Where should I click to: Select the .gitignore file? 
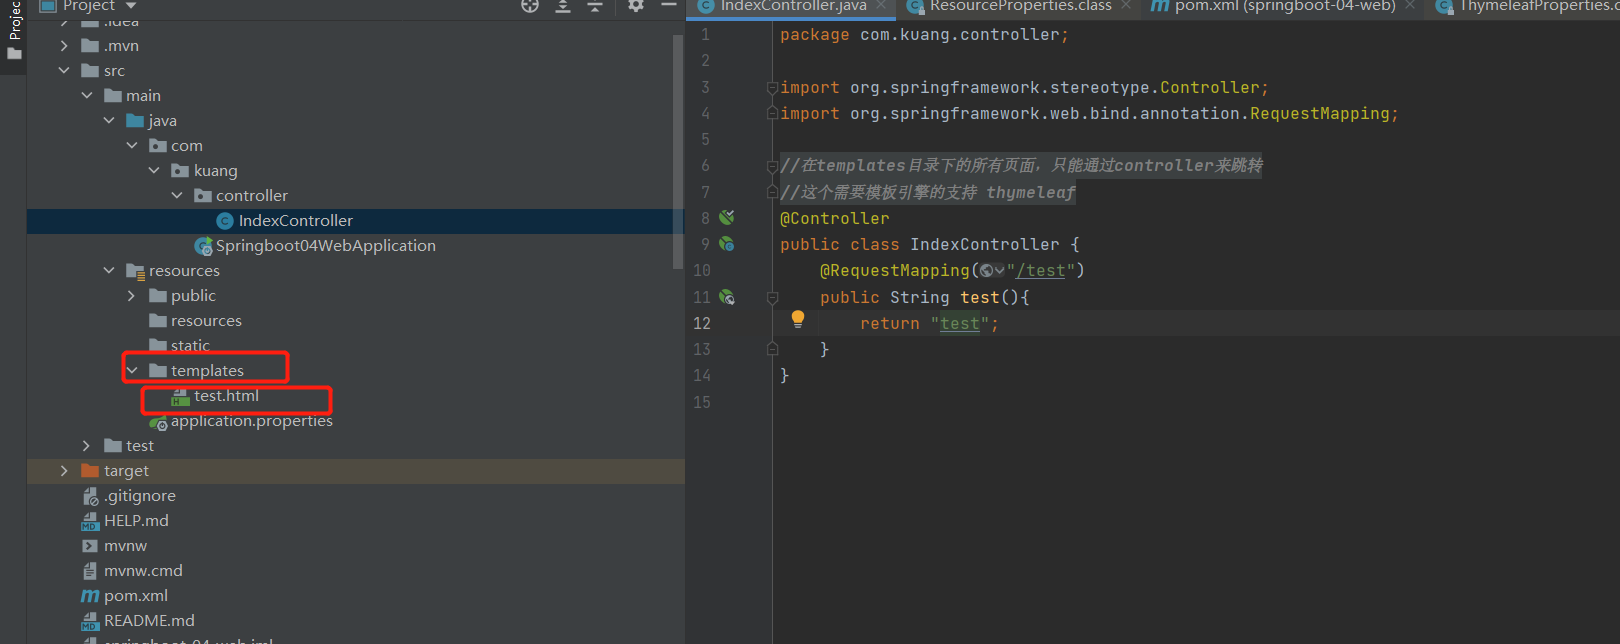pos(129,496)
